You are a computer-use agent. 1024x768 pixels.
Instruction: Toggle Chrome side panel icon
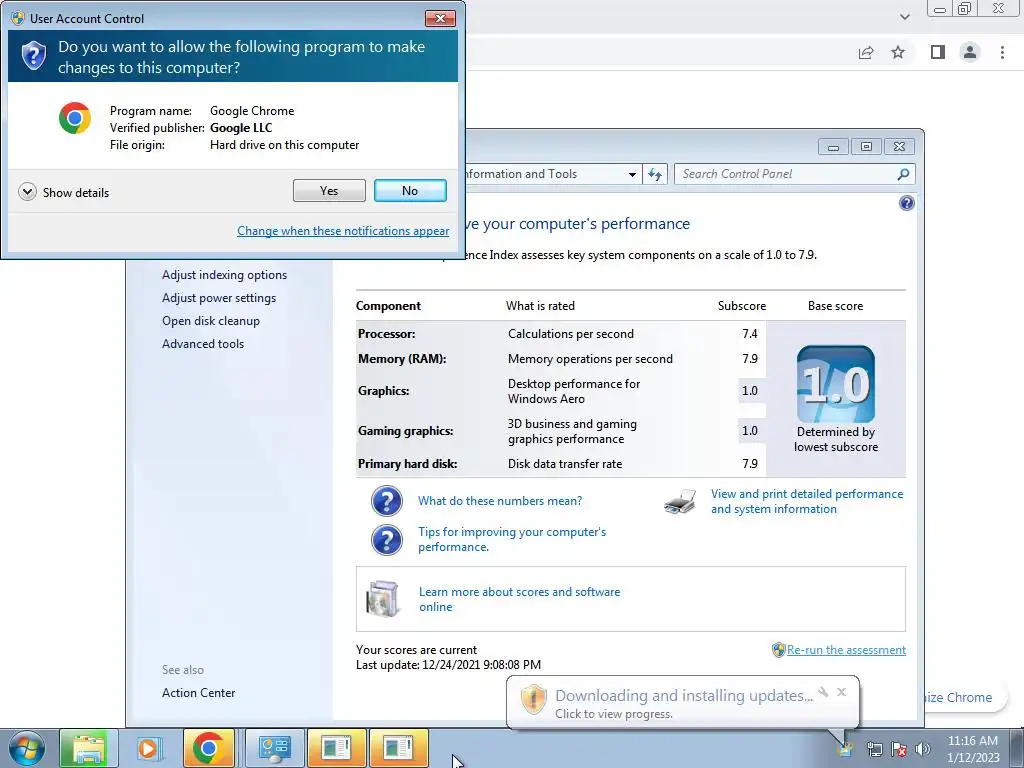pos(938,52)
